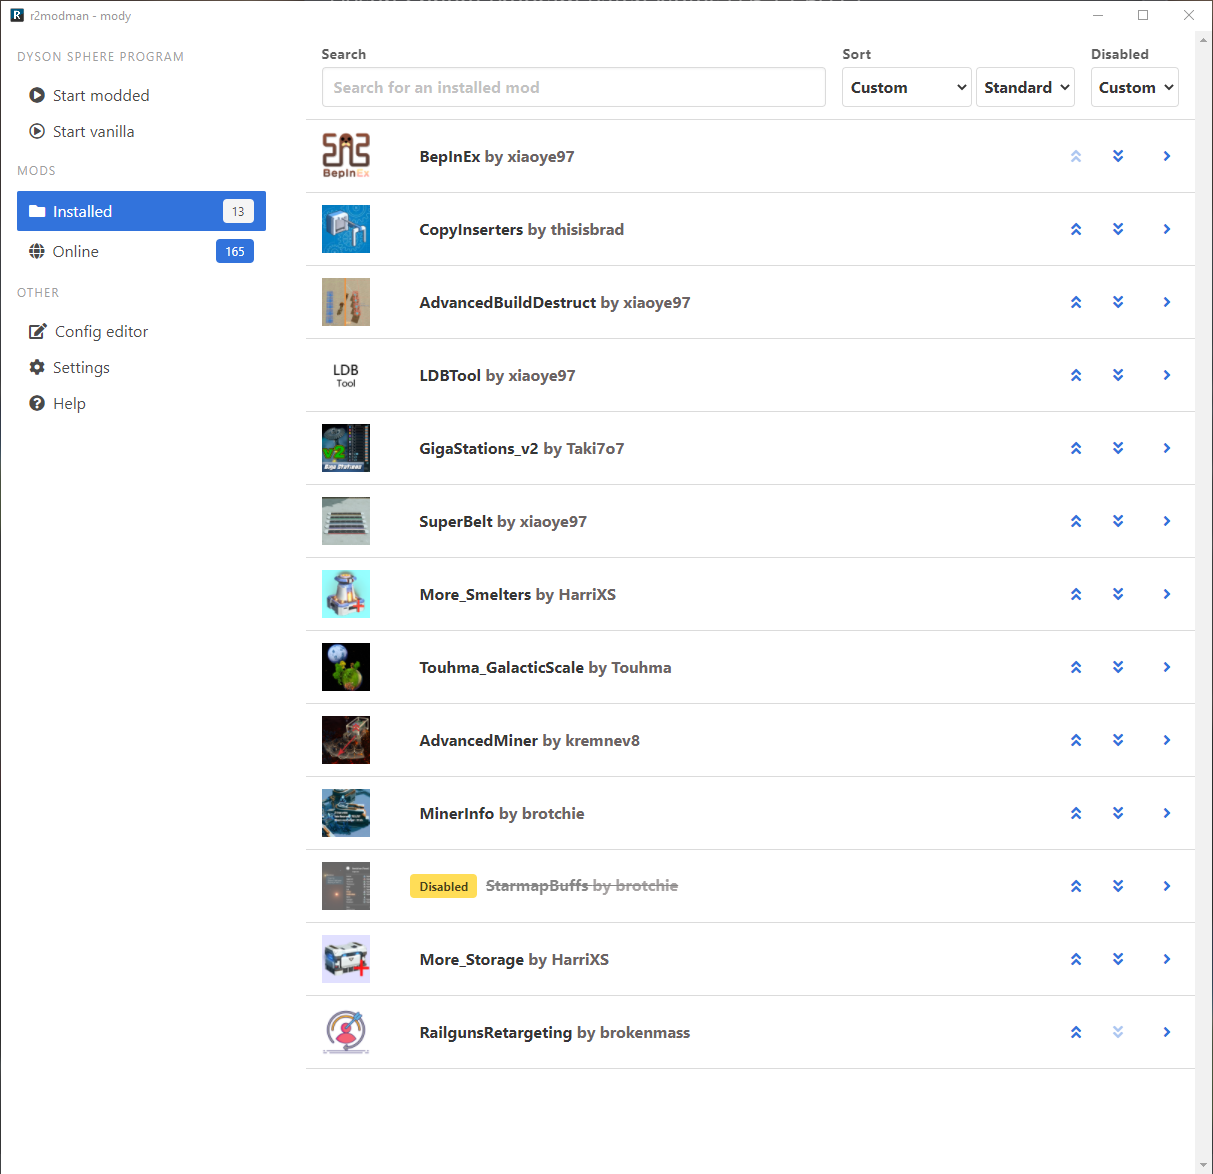Expand RailgunsRetargeting row chevron
The height and width of the screenshot is (1174, 1213).
tap(1167, 1032)
